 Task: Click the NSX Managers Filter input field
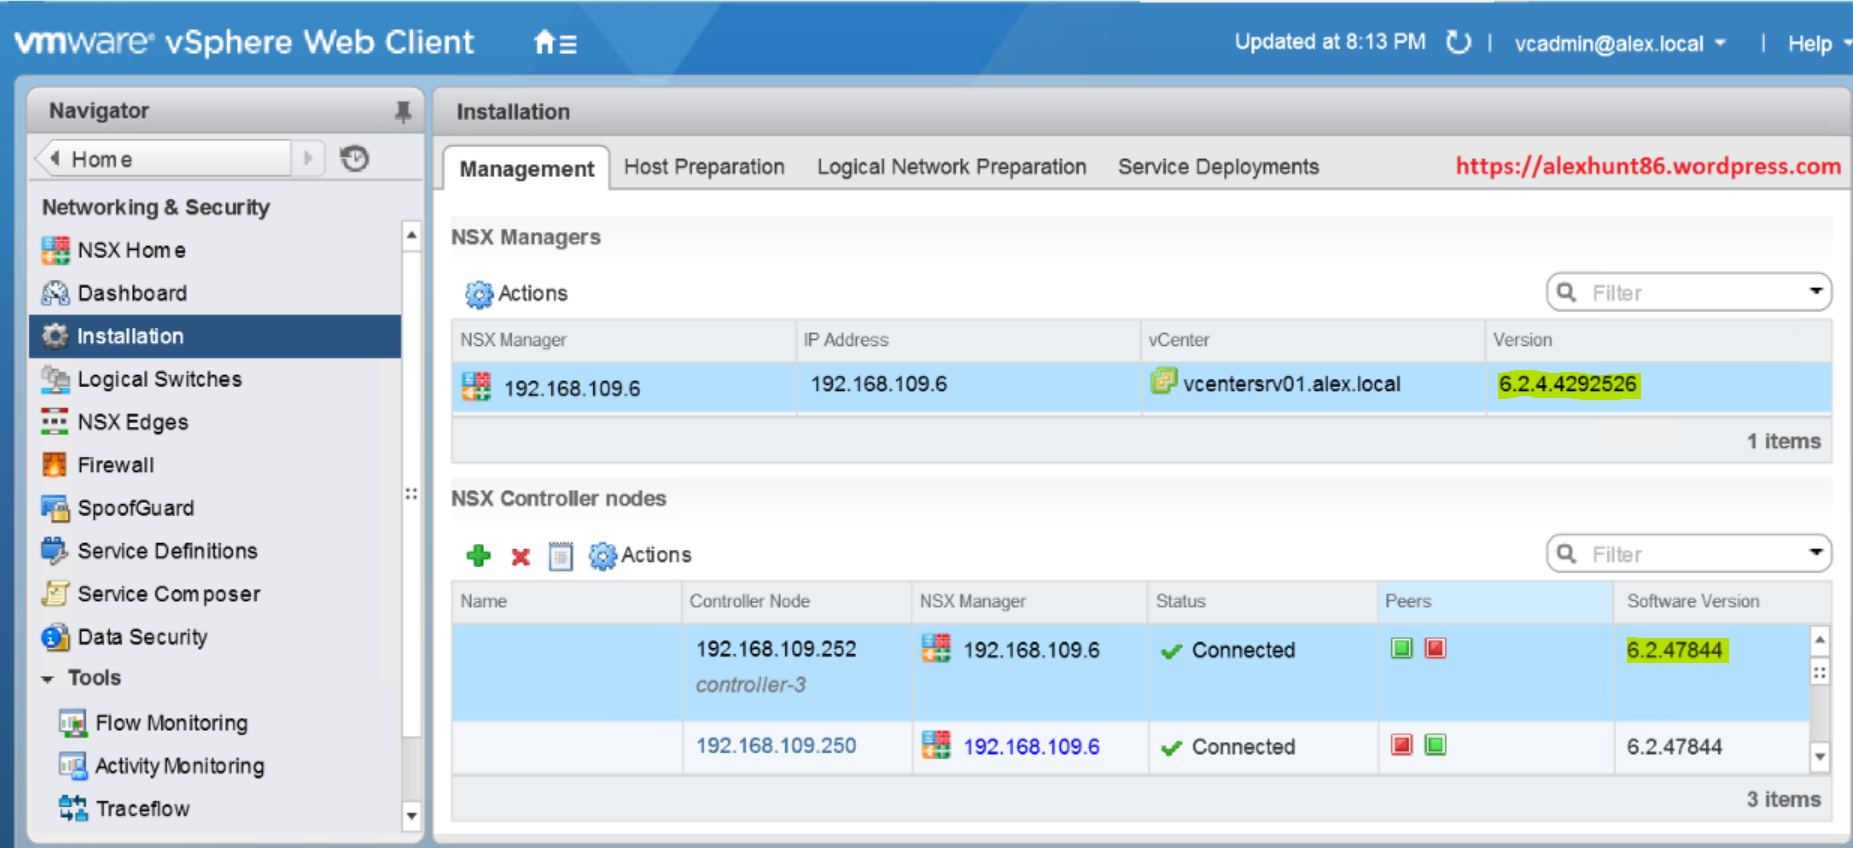(1690, 293)
